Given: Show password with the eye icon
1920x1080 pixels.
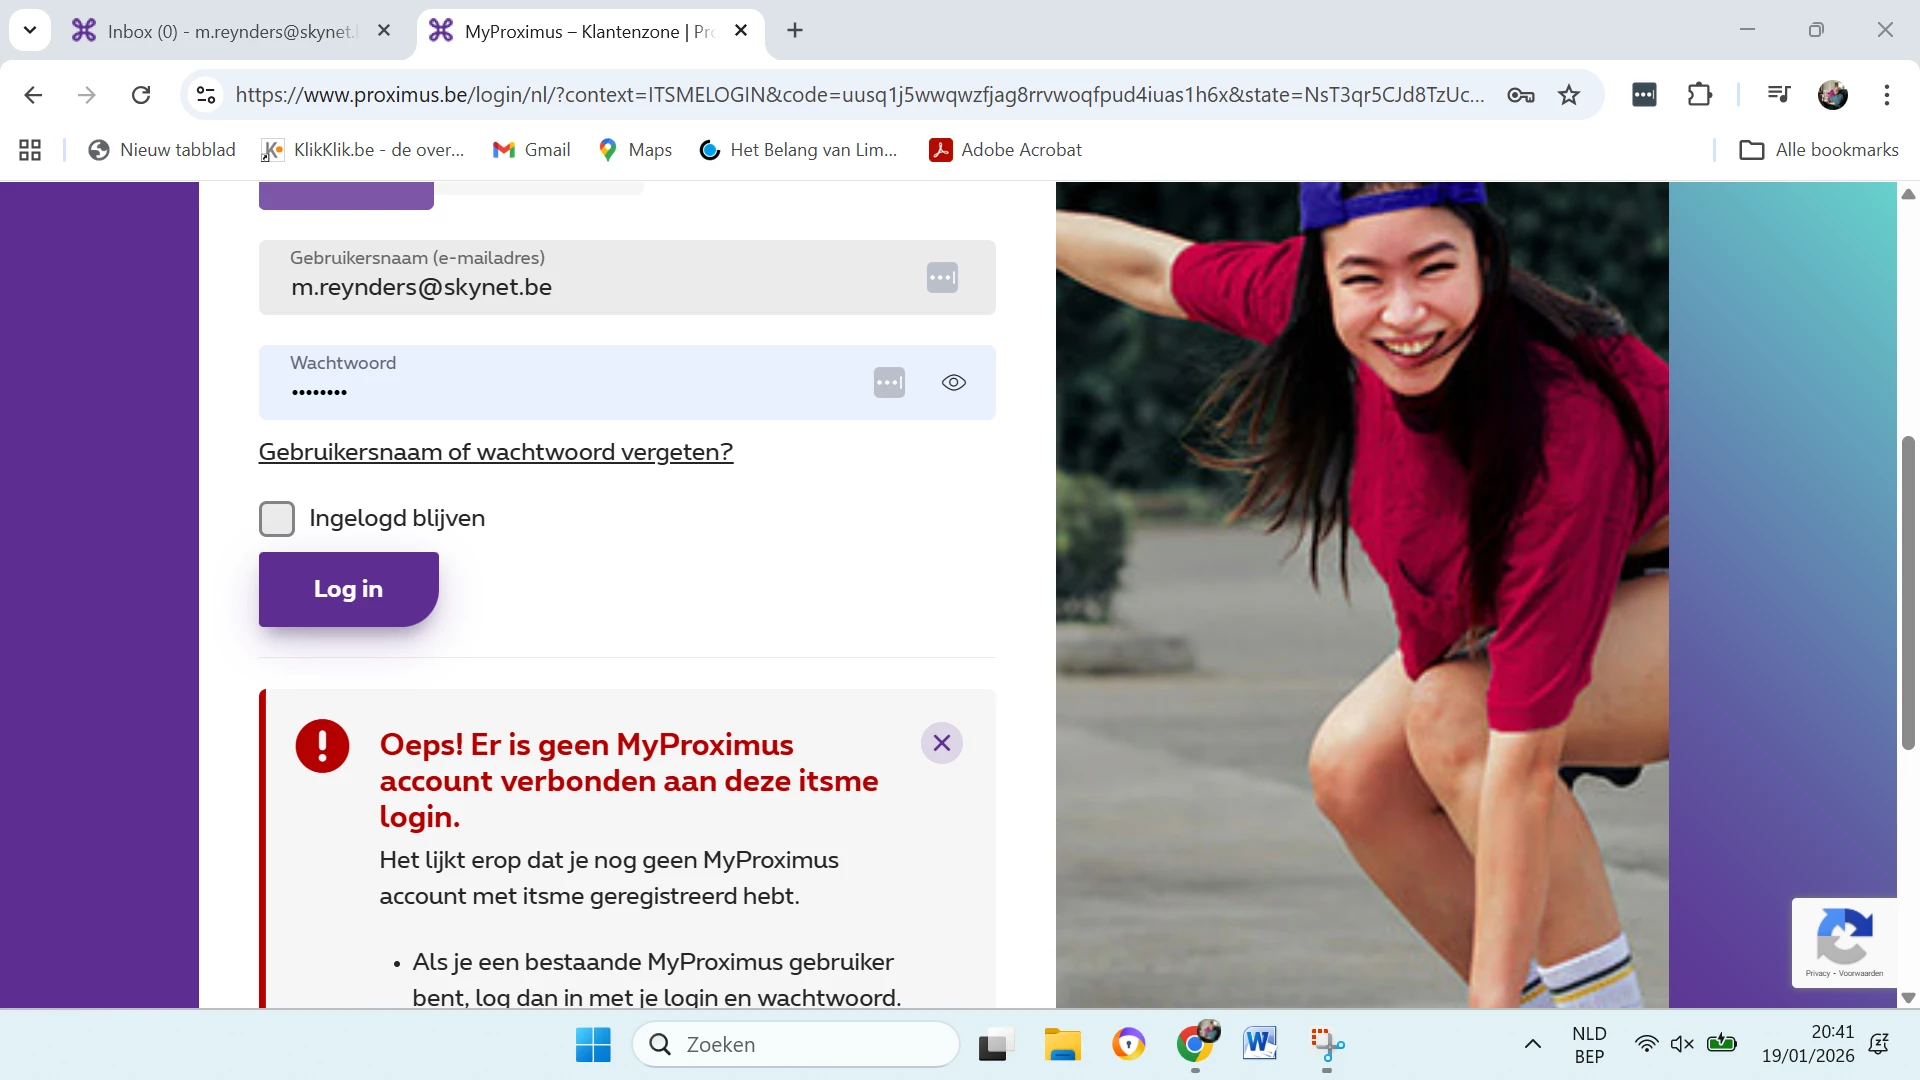Looking at the screenshot, I should 953,383.
